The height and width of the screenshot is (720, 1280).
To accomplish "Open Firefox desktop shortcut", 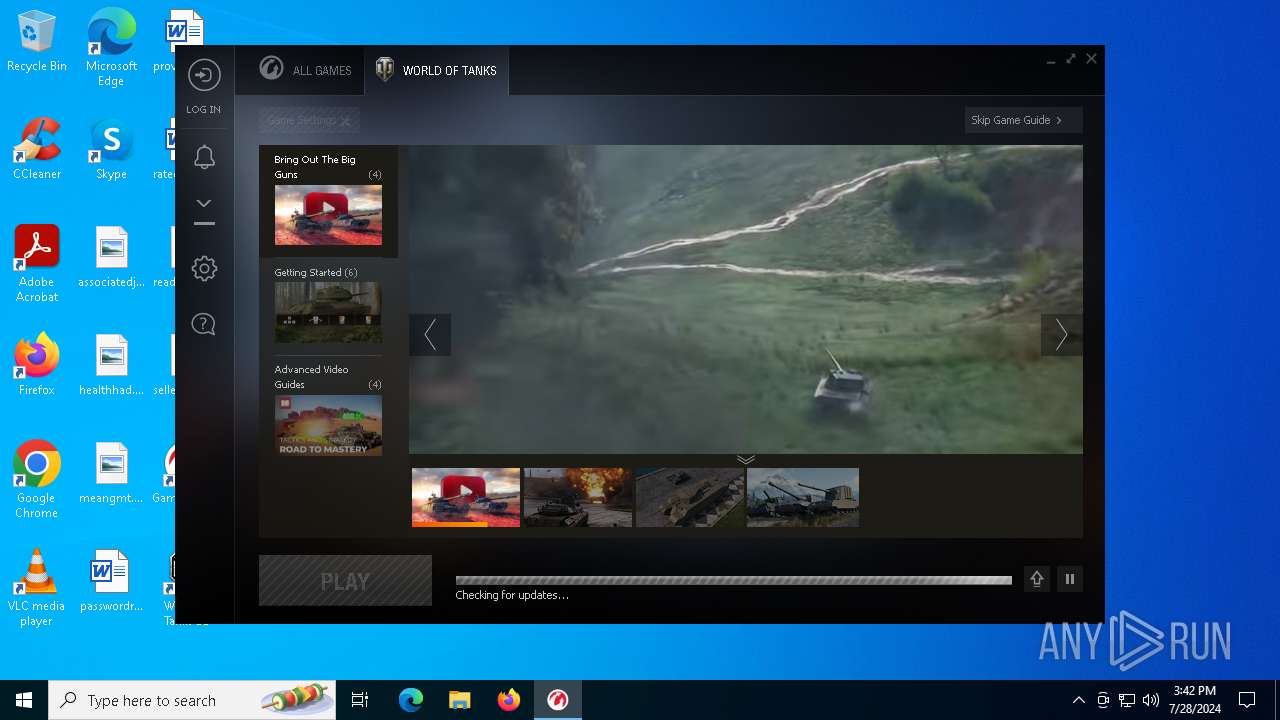I will [37, 365].
